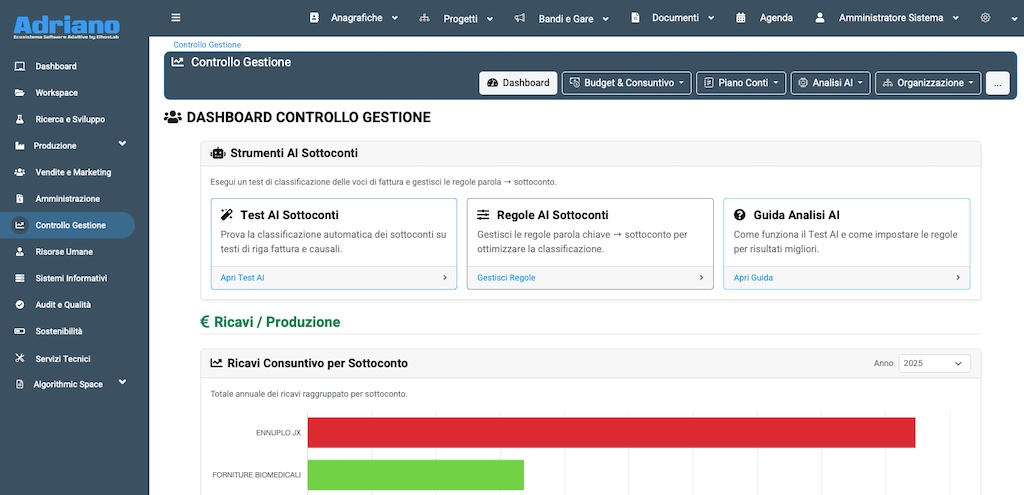1024x495 pixels.
Task: Open the Analisi AI dropdown
Action: (830, 83)
